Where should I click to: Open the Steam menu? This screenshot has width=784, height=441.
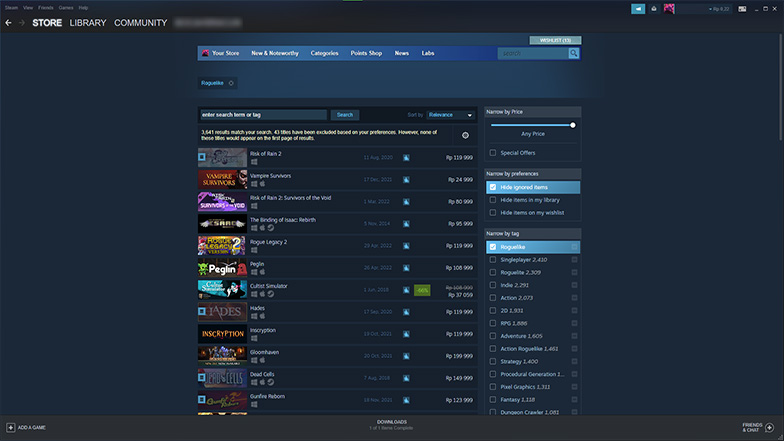pyautogui.click(x=12, y=8)
